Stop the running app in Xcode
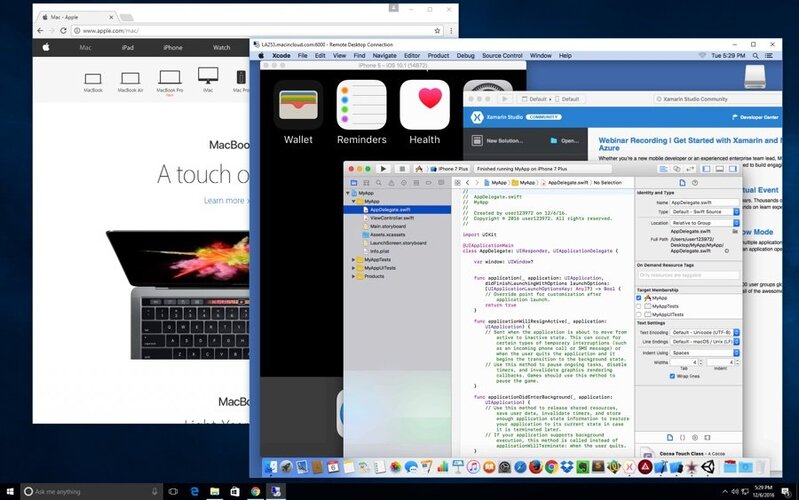799x500 pixels. 402,169
